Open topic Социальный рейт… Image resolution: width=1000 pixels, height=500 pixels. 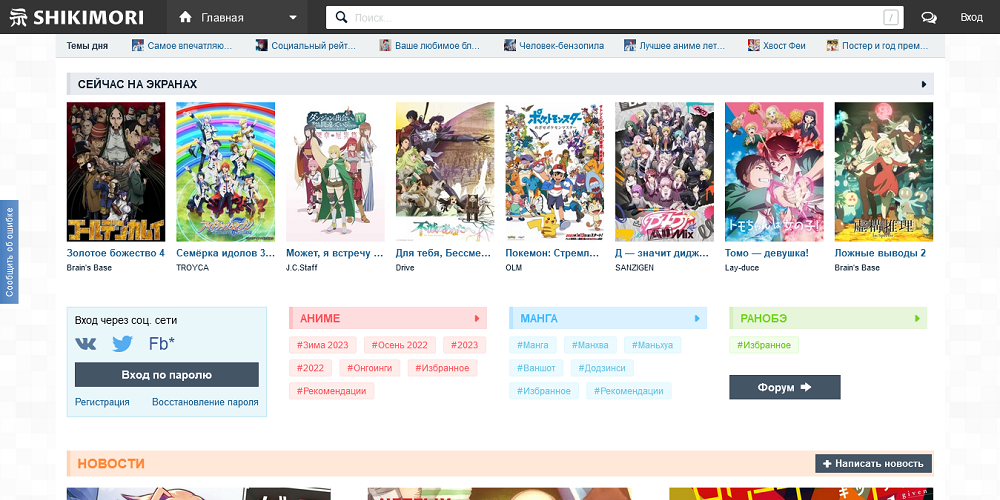point(313,45)
